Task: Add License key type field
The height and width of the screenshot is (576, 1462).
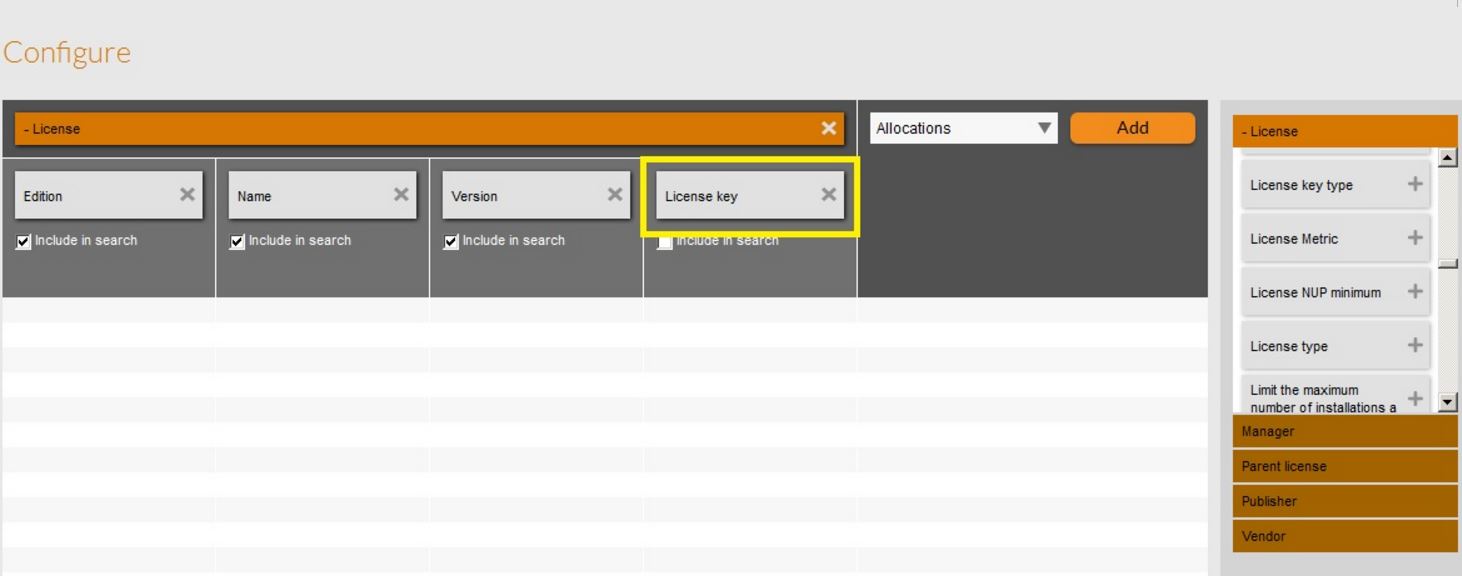Action: pyautogui.click(x=1415, y=184)
